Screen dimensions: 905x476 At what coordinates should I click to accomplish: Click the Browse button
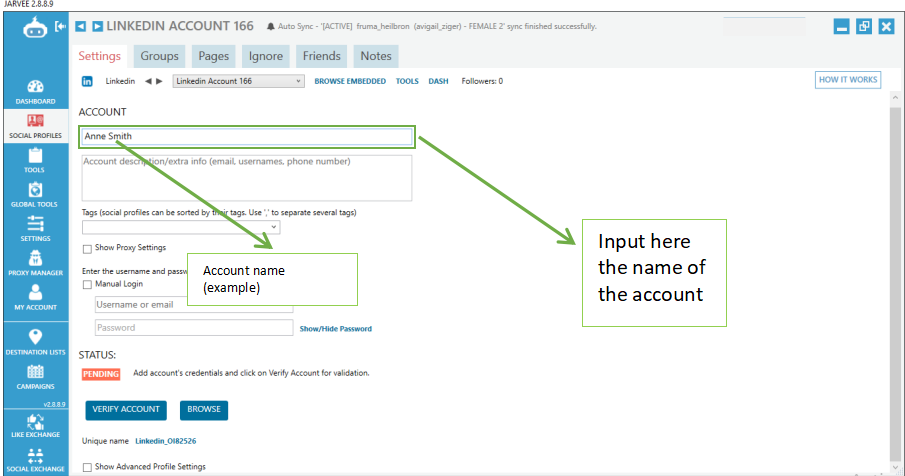(x=204, y=410)
